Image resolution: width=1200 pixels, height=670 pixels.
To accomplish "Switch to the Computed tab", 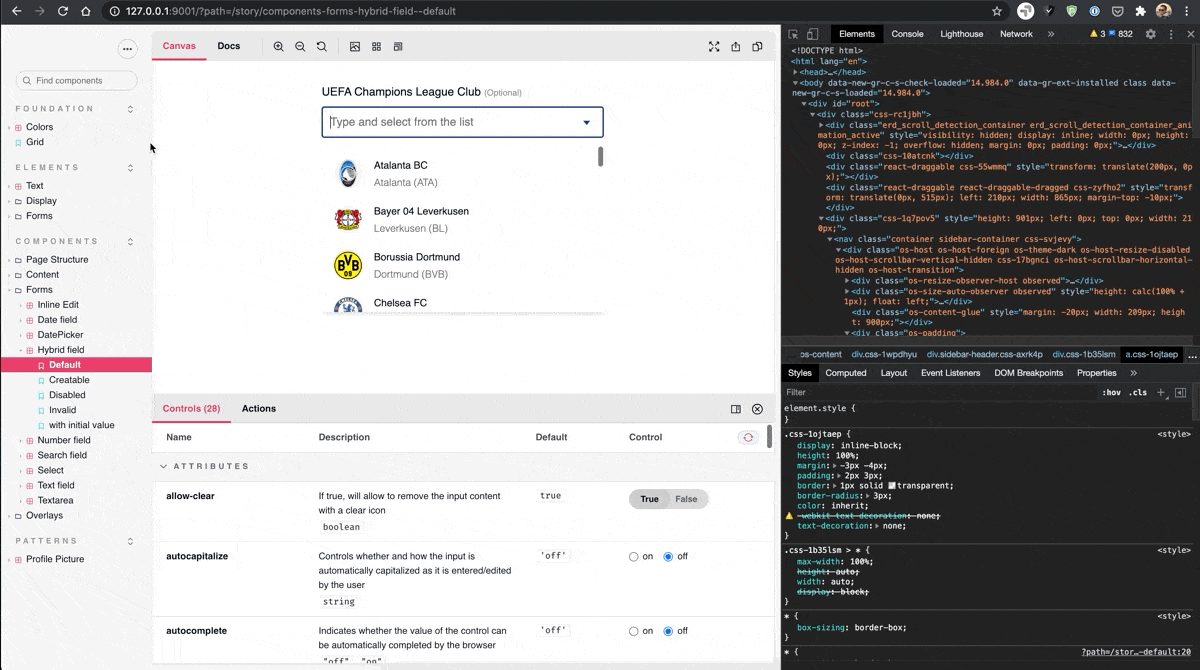I will click(x=846, y=373).
